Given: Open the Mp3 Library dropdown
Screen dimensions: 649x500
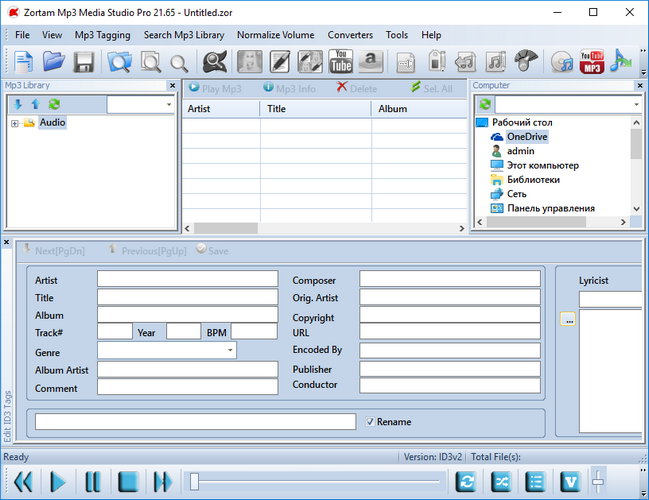Looking at the screenshot, I should [169, 104].
